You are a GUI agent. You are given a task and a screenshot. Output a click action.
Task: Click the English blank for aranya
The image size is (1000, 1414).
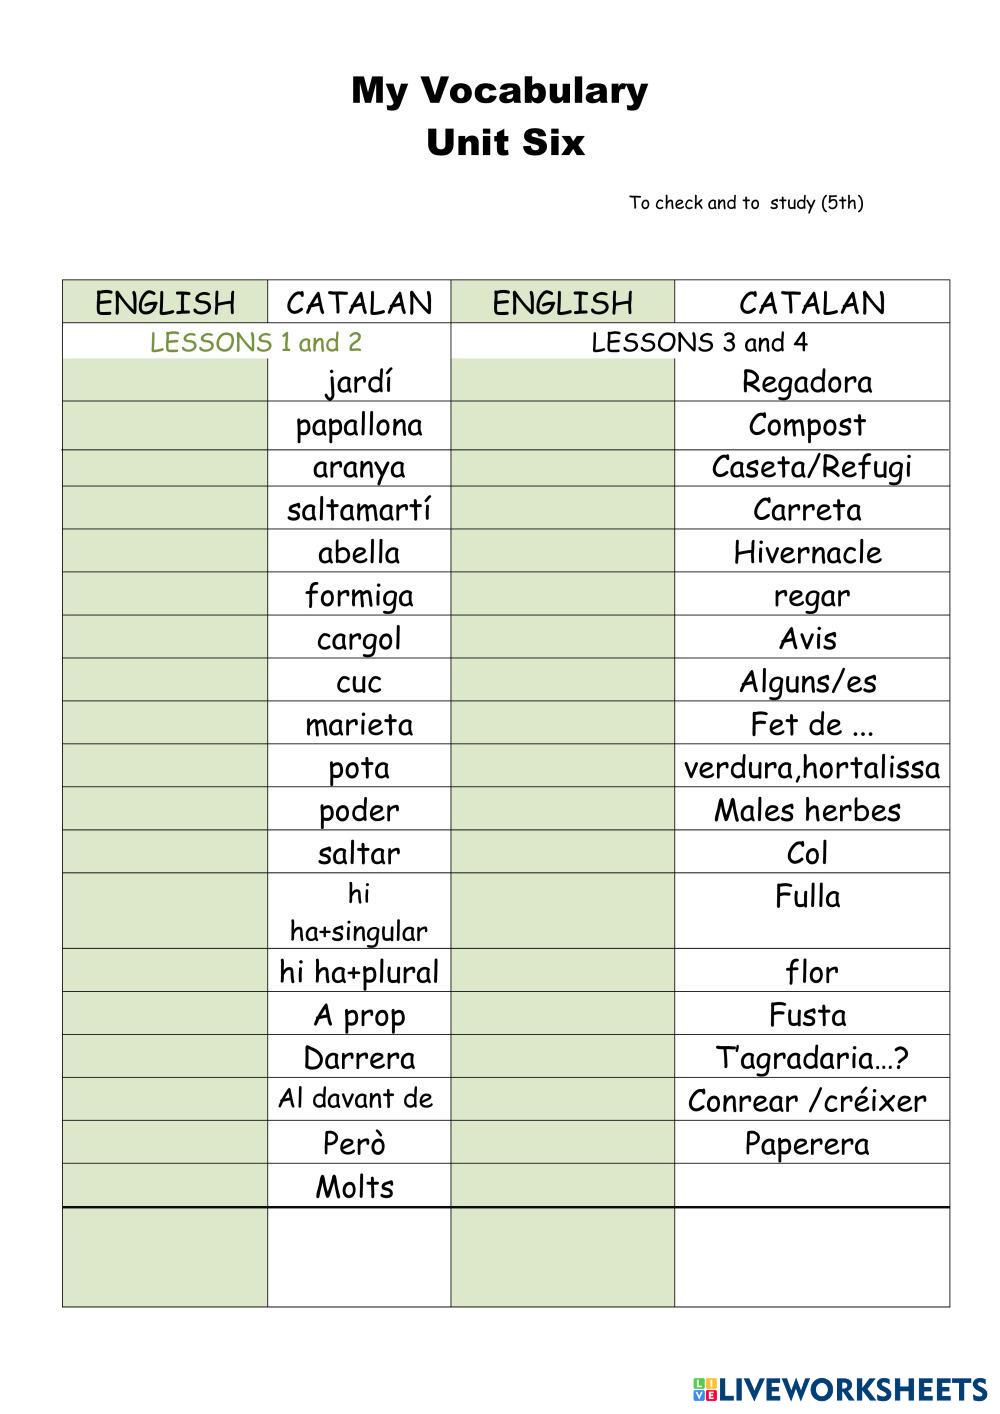point(165,468)
